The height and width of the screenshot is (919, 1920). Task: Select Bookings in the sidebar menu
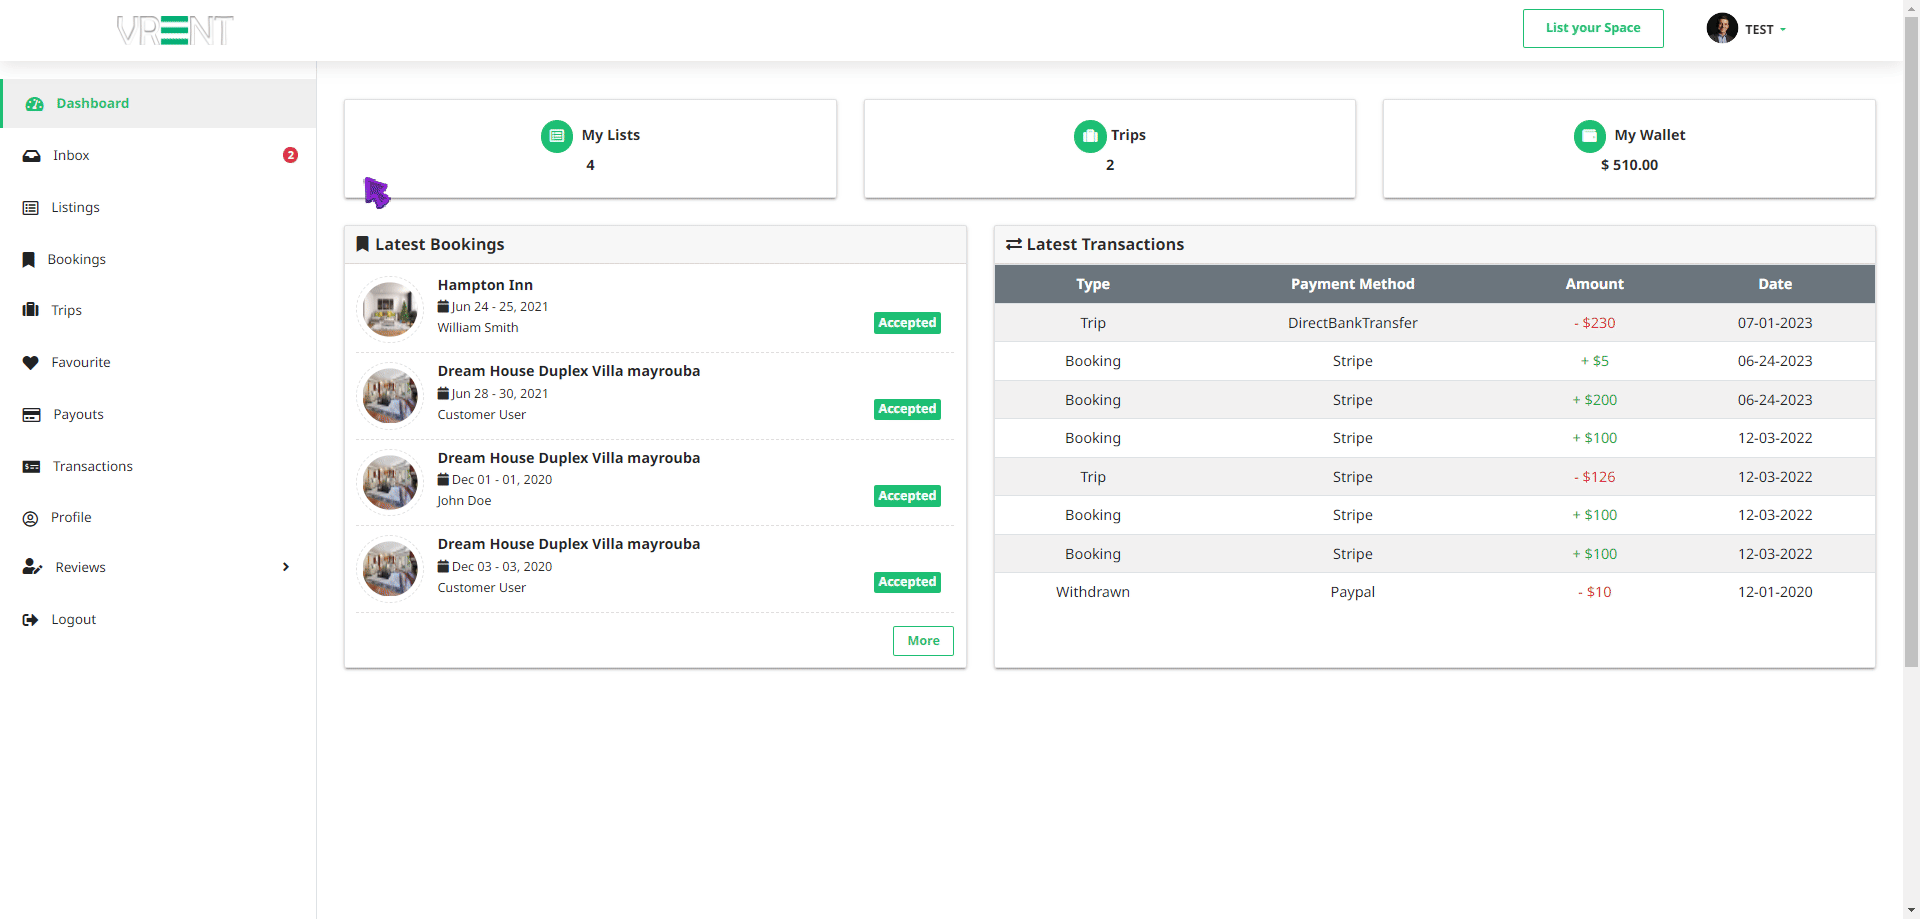[76, 260]
